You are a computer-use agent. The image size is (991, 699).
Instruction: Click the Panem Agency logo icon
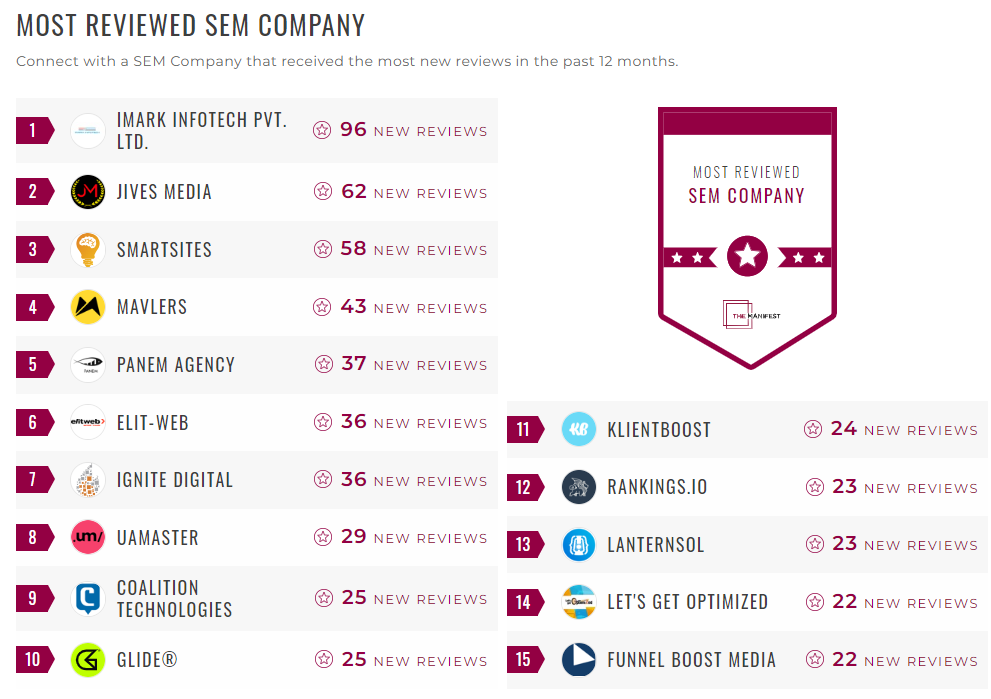point(88,365)
